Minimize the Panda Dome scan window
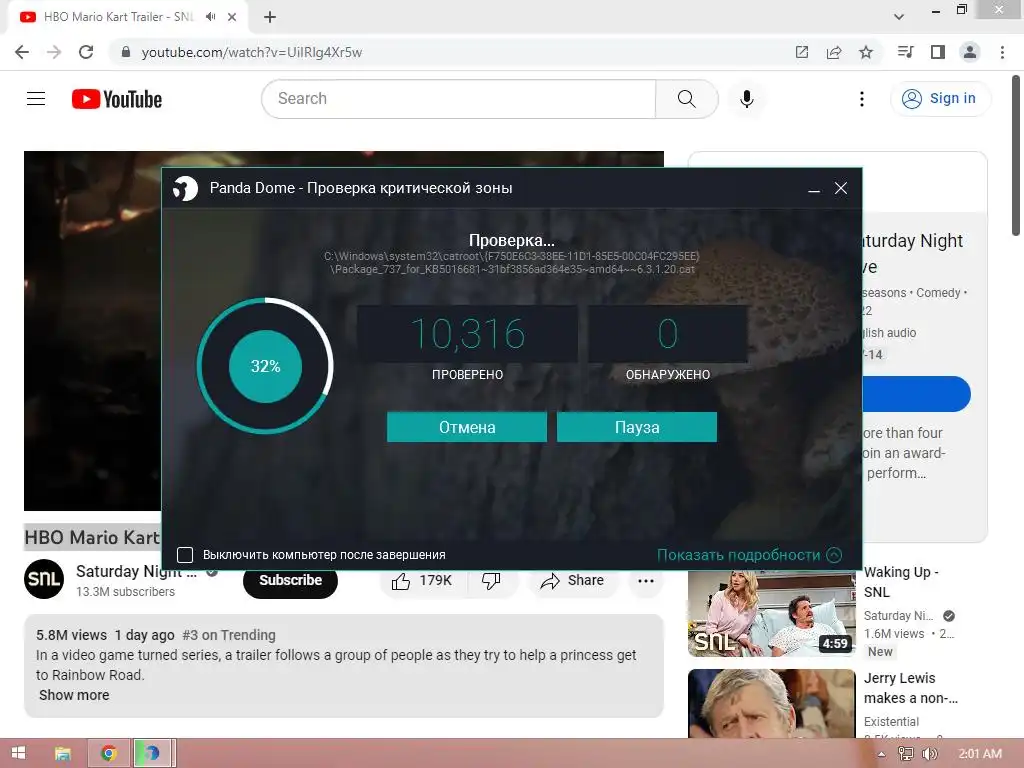Screen dimensions: 1024x768 [x=814, y=189]
